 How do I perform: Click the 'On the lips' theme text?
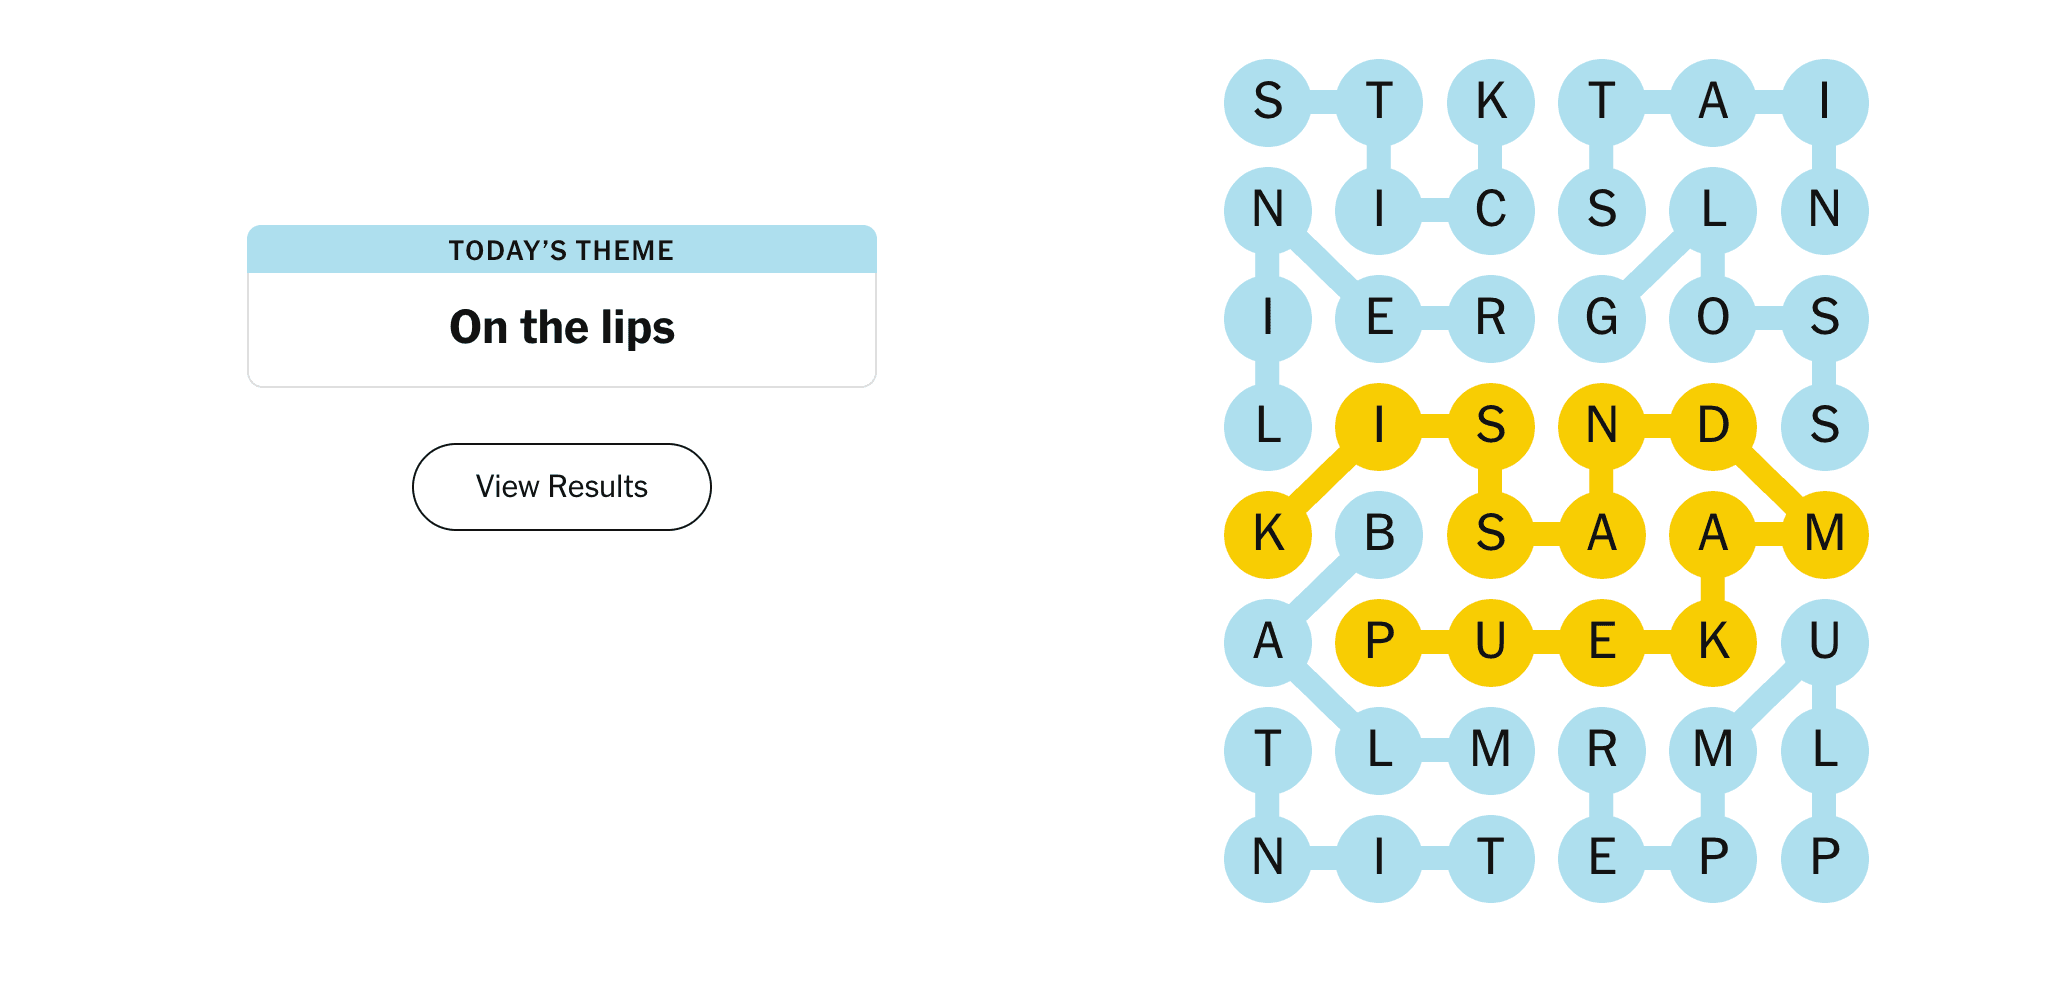561,327
